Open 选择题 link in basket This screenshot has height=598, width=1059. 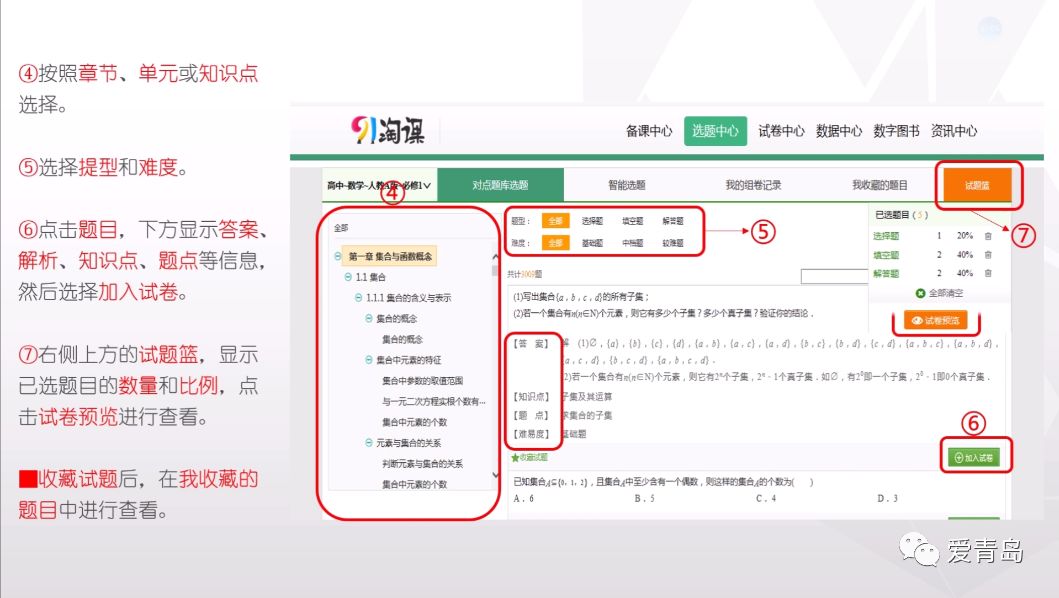885,236
